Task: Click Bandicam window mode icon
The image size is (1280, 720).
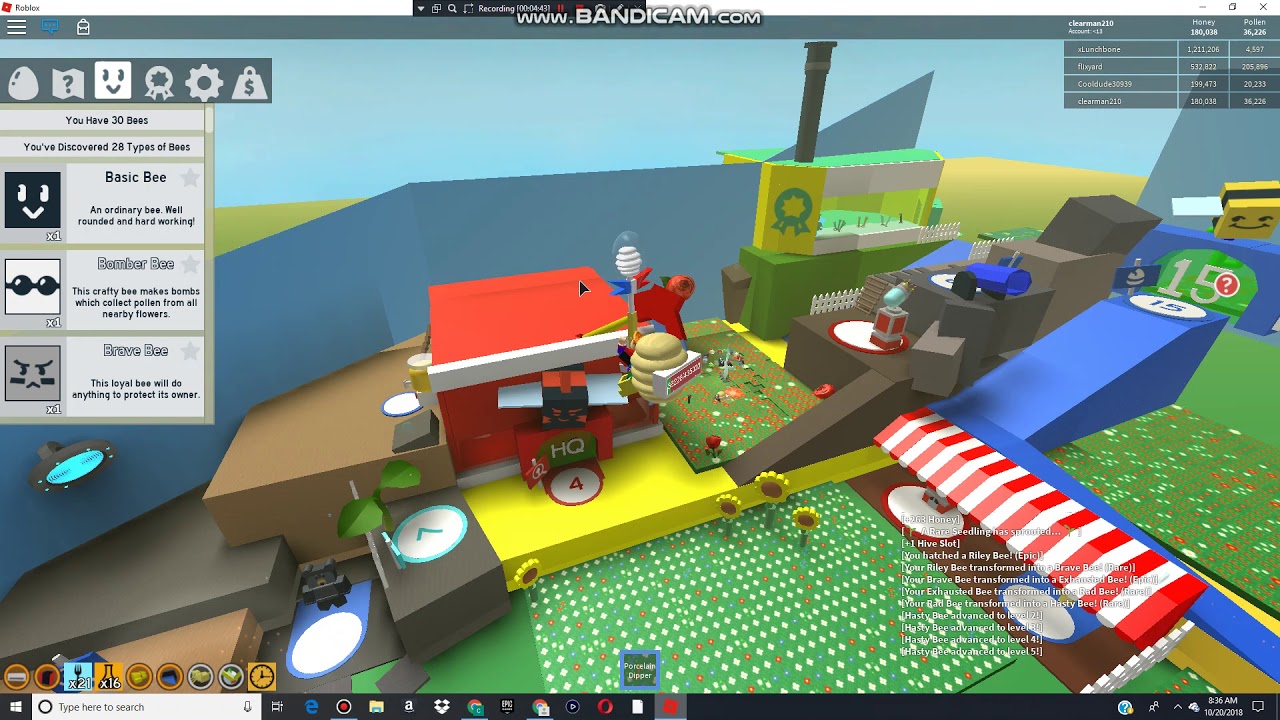Action: (x=436, y=8)
